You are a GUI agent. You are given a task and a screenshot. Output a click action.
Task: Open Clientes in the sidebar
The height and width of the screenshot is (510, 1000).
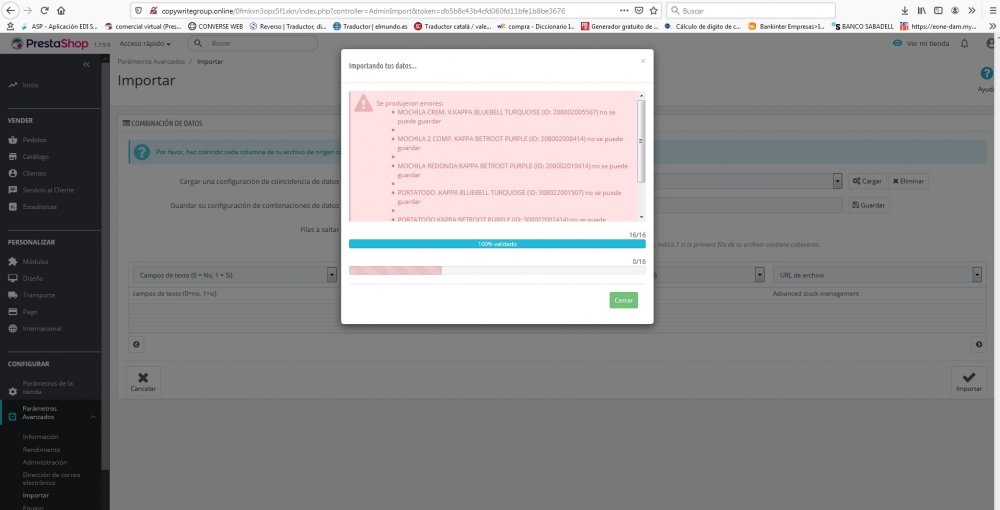34,173
